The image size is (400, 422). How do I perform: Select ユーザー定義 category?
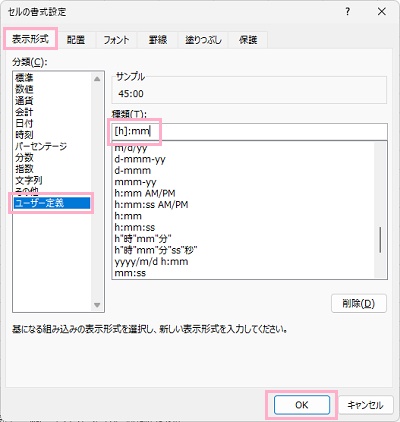pos(52,203)
